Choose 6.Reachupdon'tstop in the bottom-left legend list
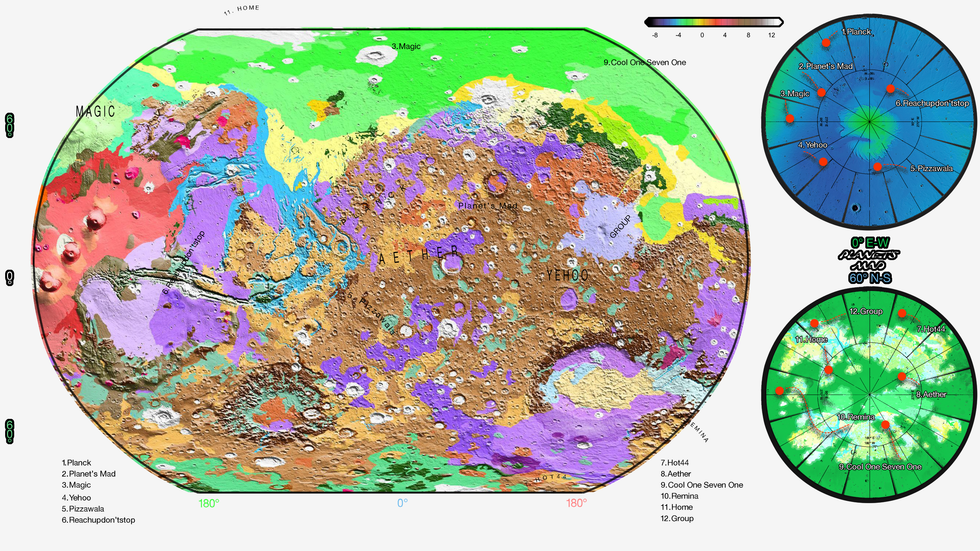The width and height of the screenshot is (980, 551). coord(98,520)
